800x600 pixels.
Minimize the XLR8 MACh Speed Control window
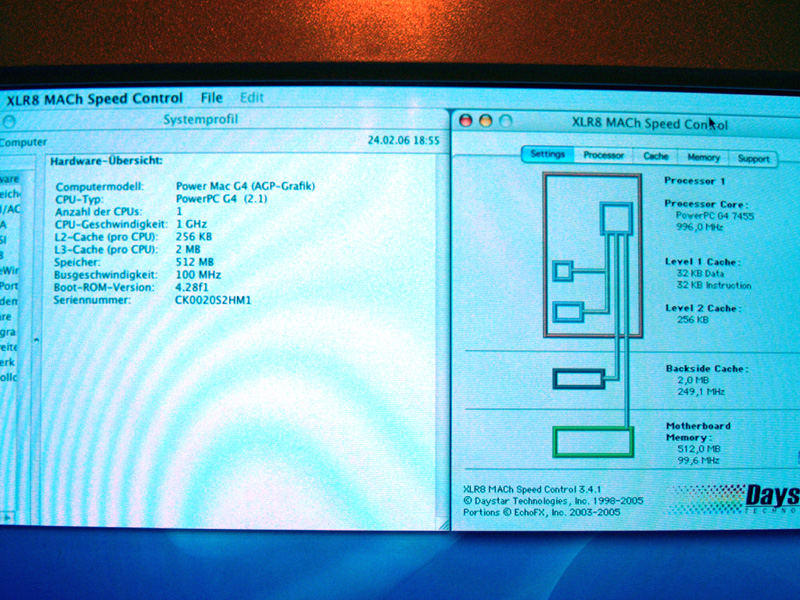tap(486, 121)
